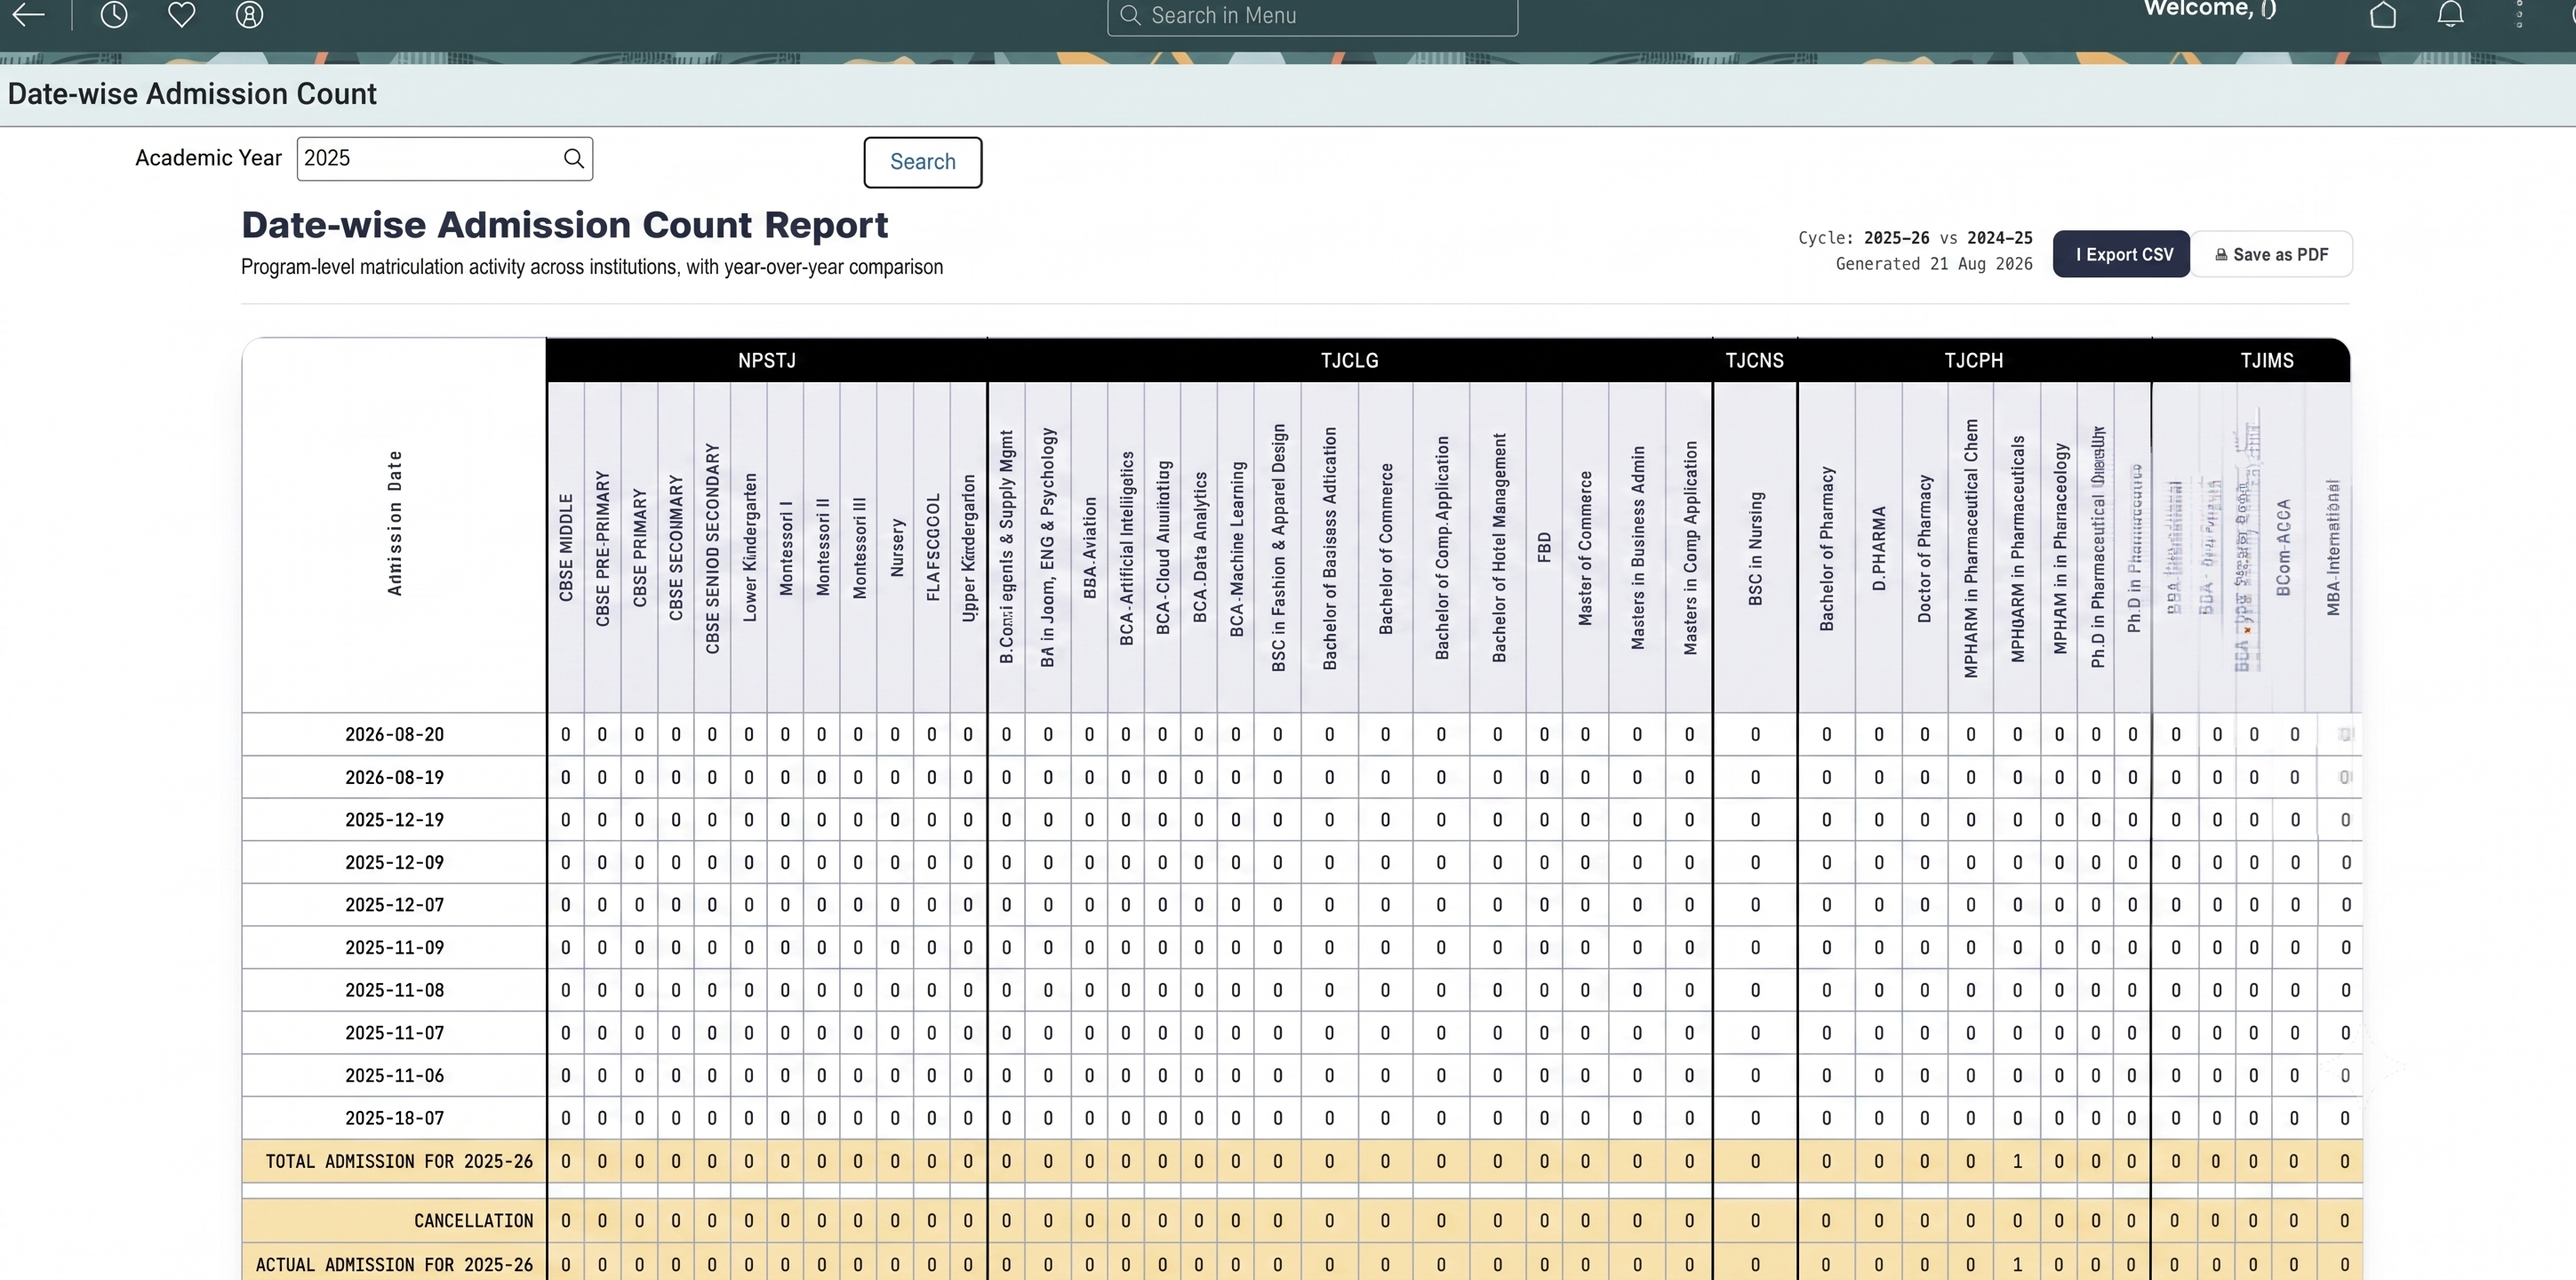Click the Academic Year input field
2576x1280 pixels.
click(444, 159)
